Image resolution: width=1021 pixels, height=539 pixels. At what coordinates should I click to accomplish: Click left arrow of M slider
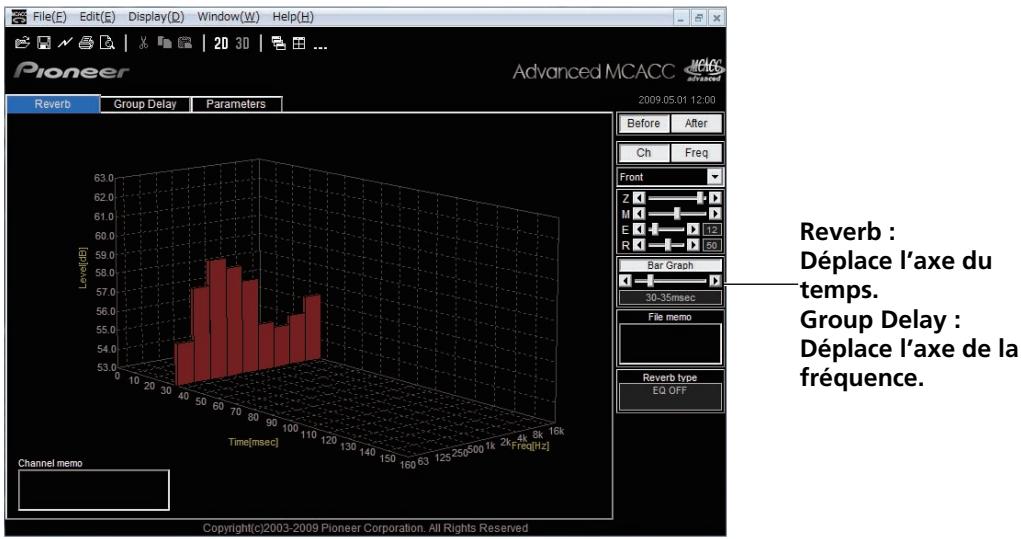[639, 214]
